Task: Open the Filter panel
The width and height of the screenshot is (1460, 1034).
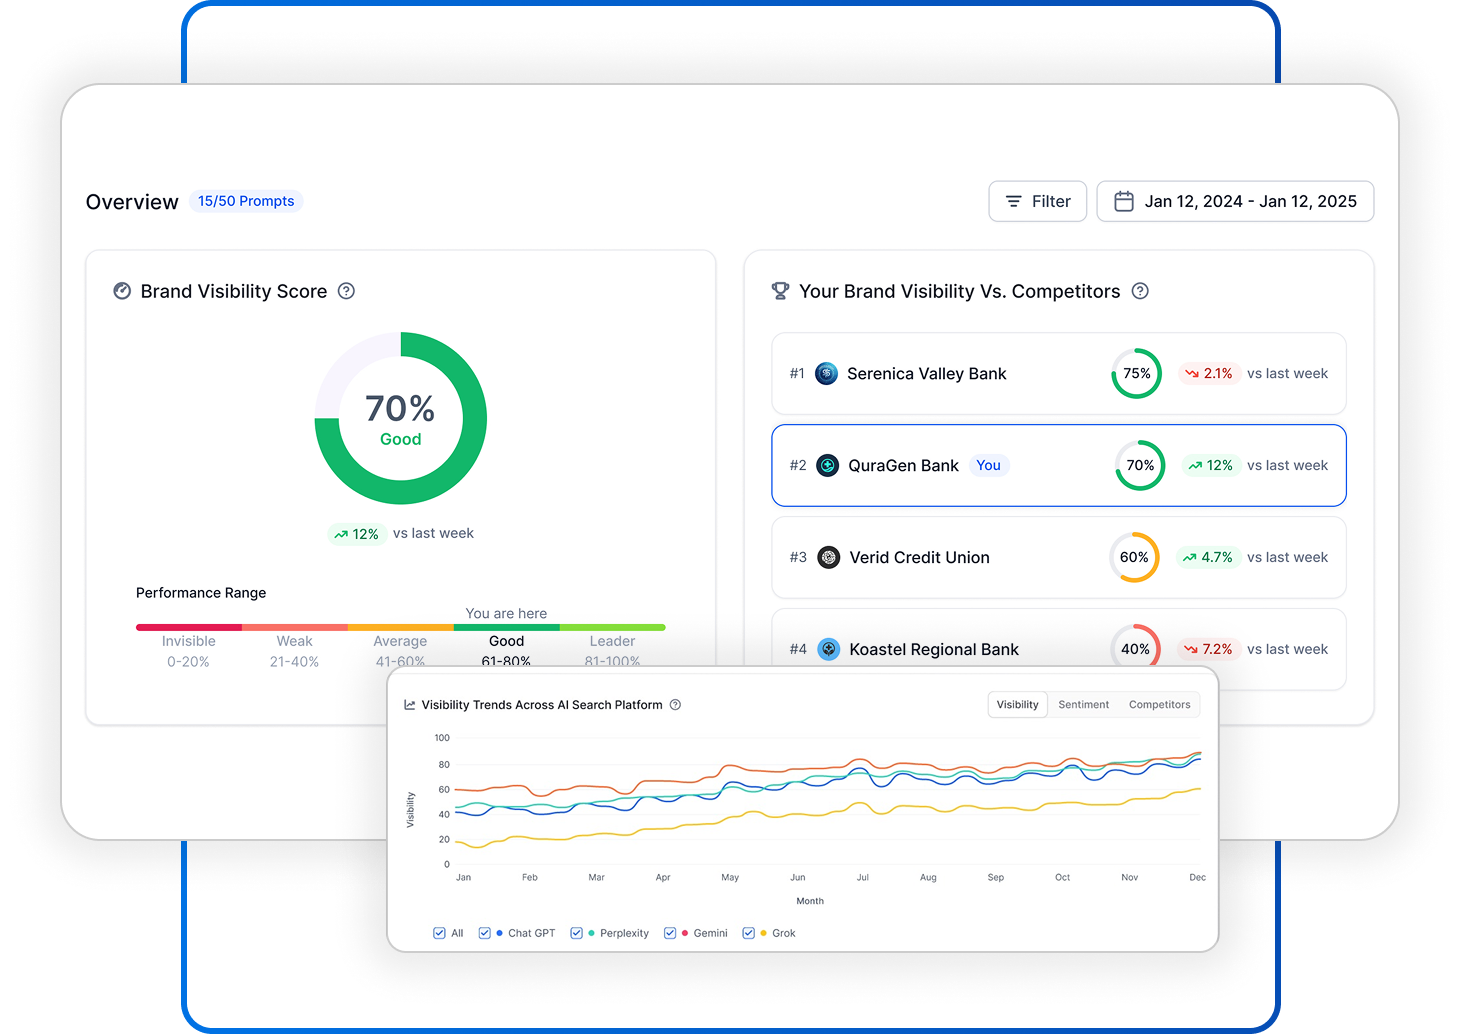Action: [1037, 201]
